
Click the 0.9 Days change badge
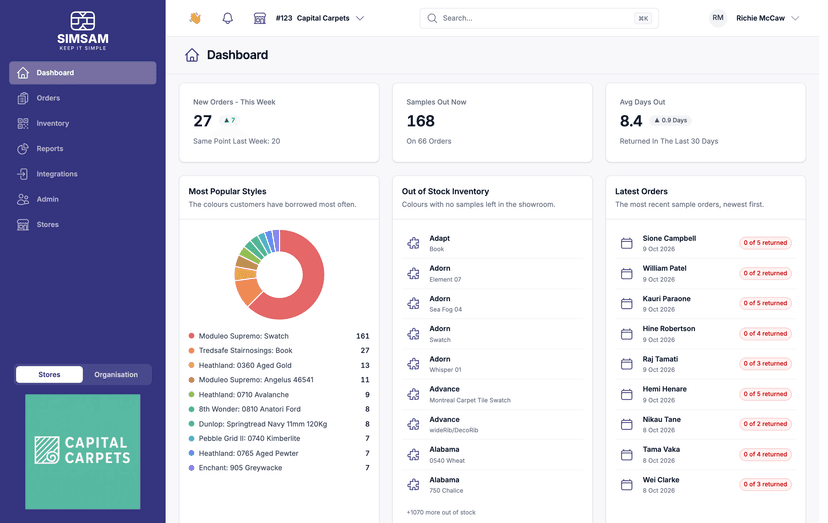click(x=671, y=120)
